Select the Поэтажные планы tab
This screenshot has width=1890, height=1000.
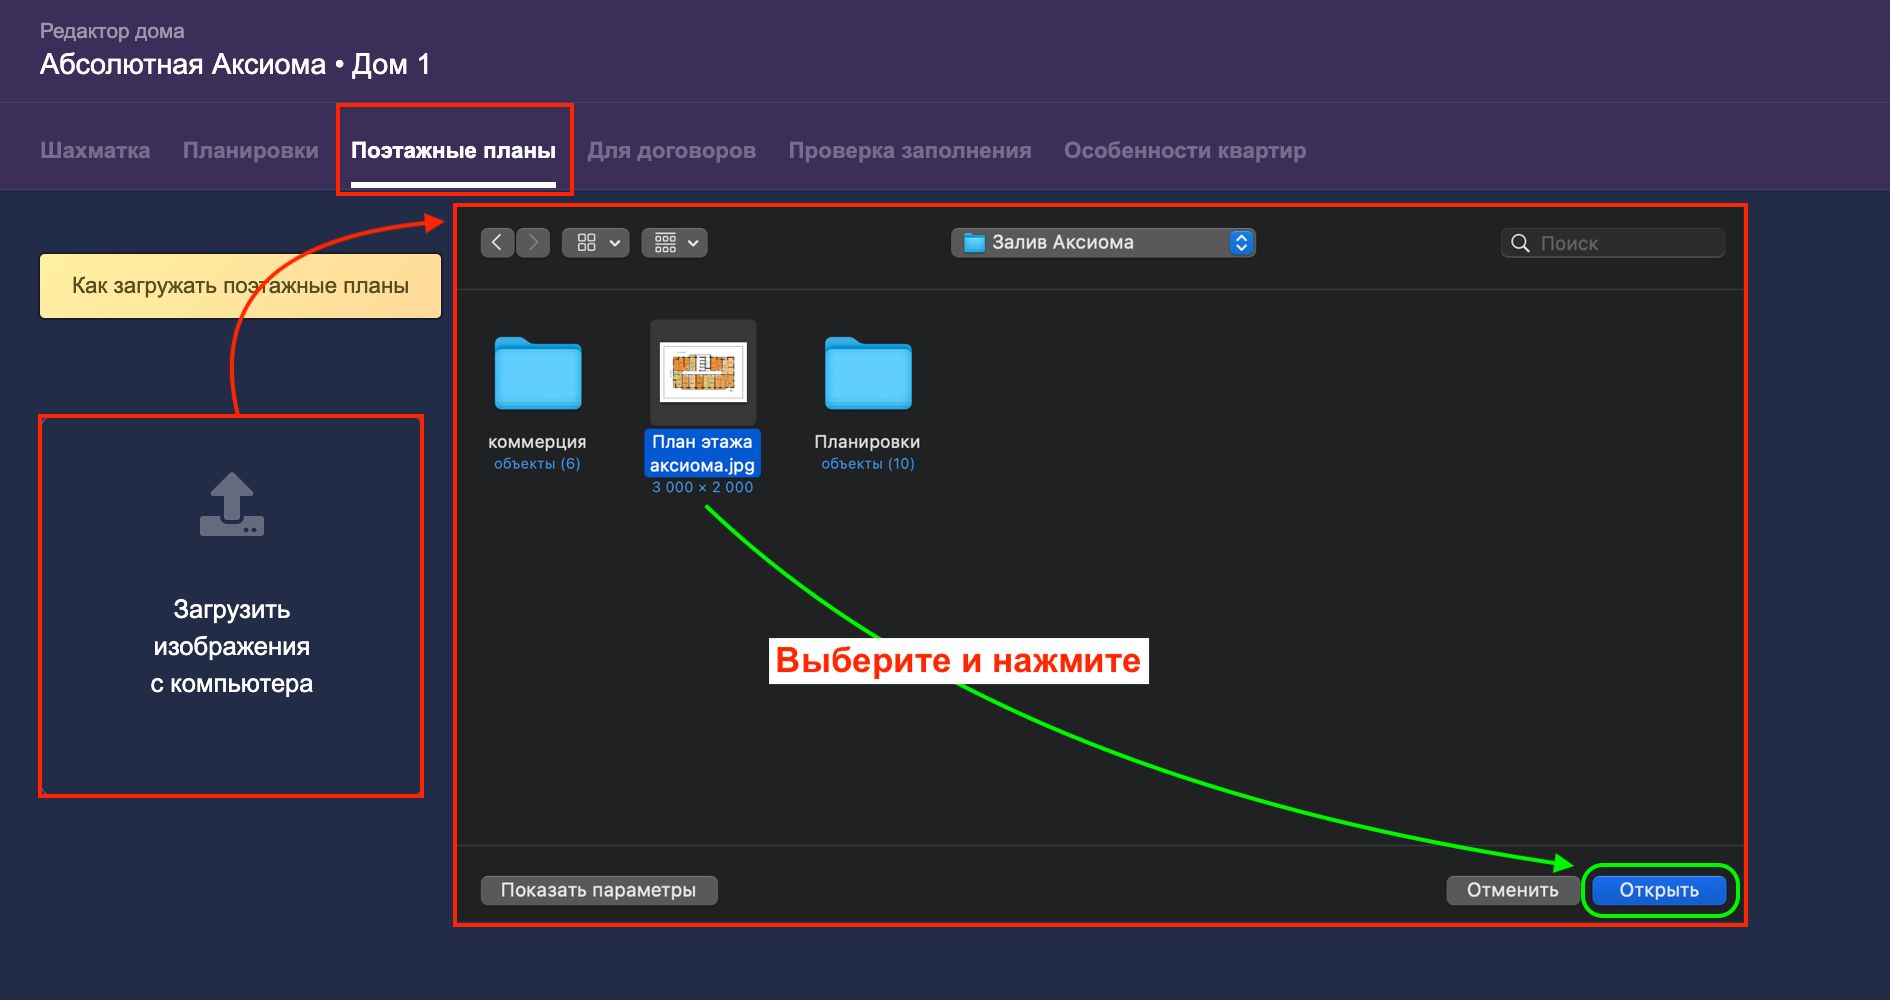(453, 150)
